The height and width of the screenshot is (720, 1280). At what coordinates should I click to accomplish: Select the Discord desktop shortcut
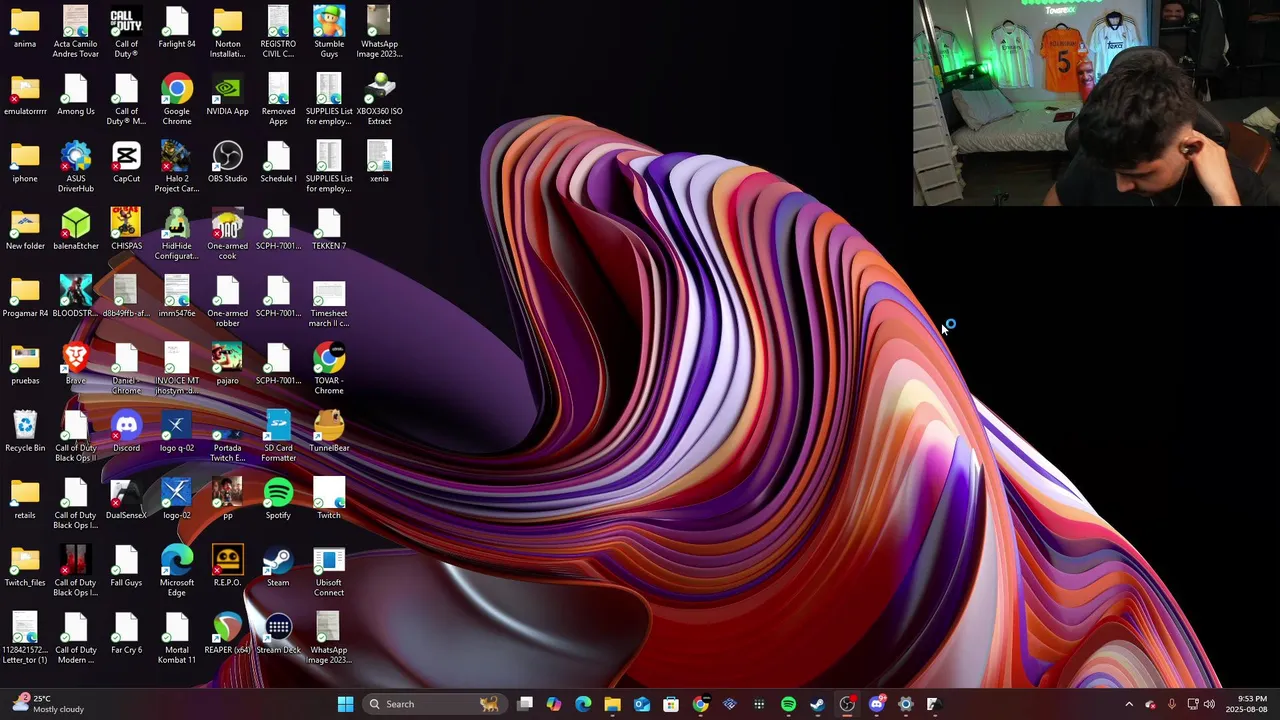tap(126, 431)
